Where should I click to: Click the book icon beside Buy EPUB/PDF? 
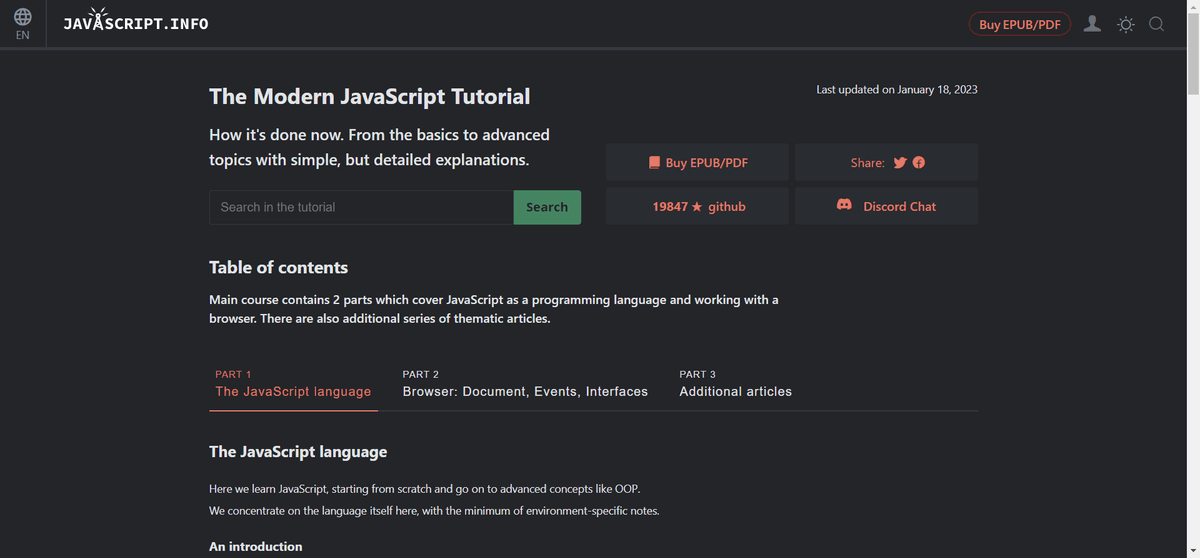coord(654,163)
